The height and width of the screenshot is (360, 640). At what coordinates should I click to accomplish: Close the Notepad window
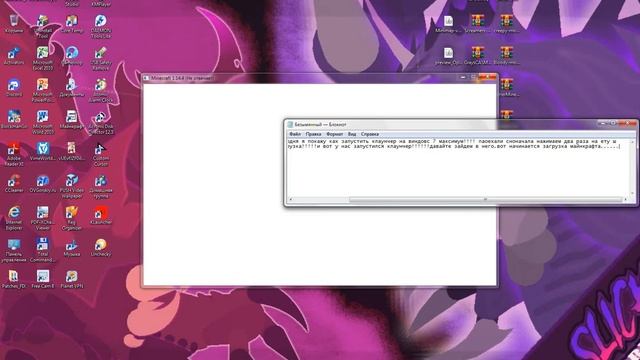627,123
